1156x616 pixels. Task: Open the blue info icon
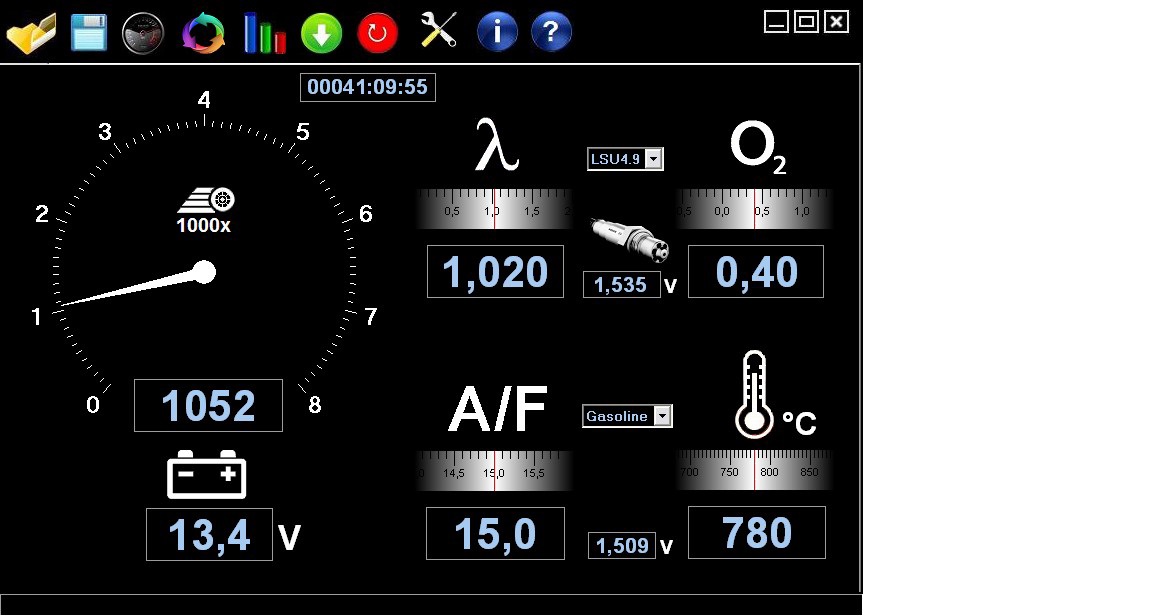pyautogui.click(x=497, y=32)
